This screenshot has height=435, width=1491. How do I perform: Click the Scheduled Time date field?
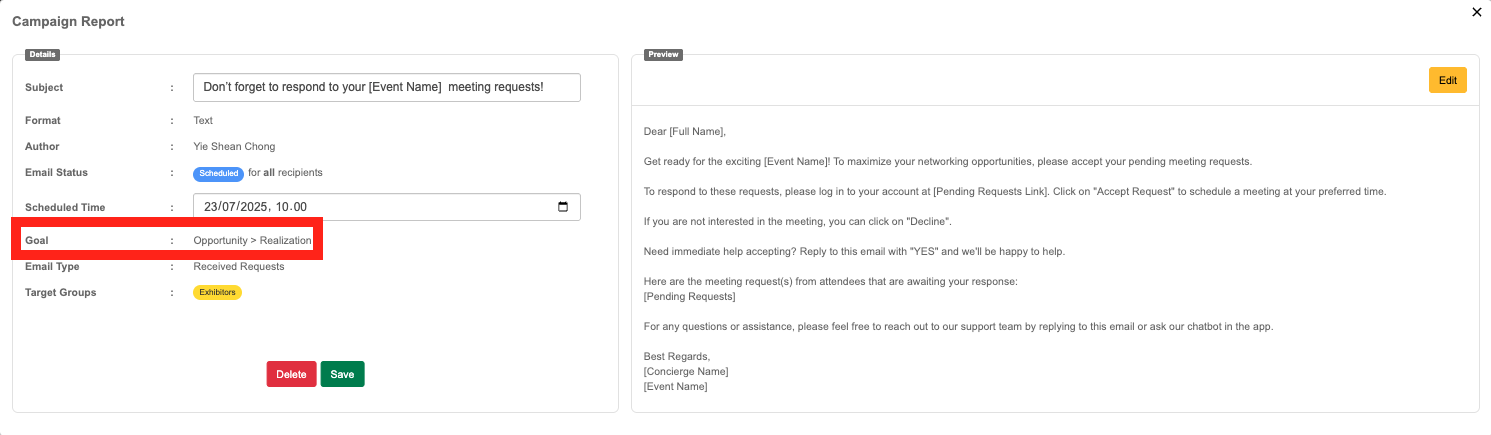[370, 207]
